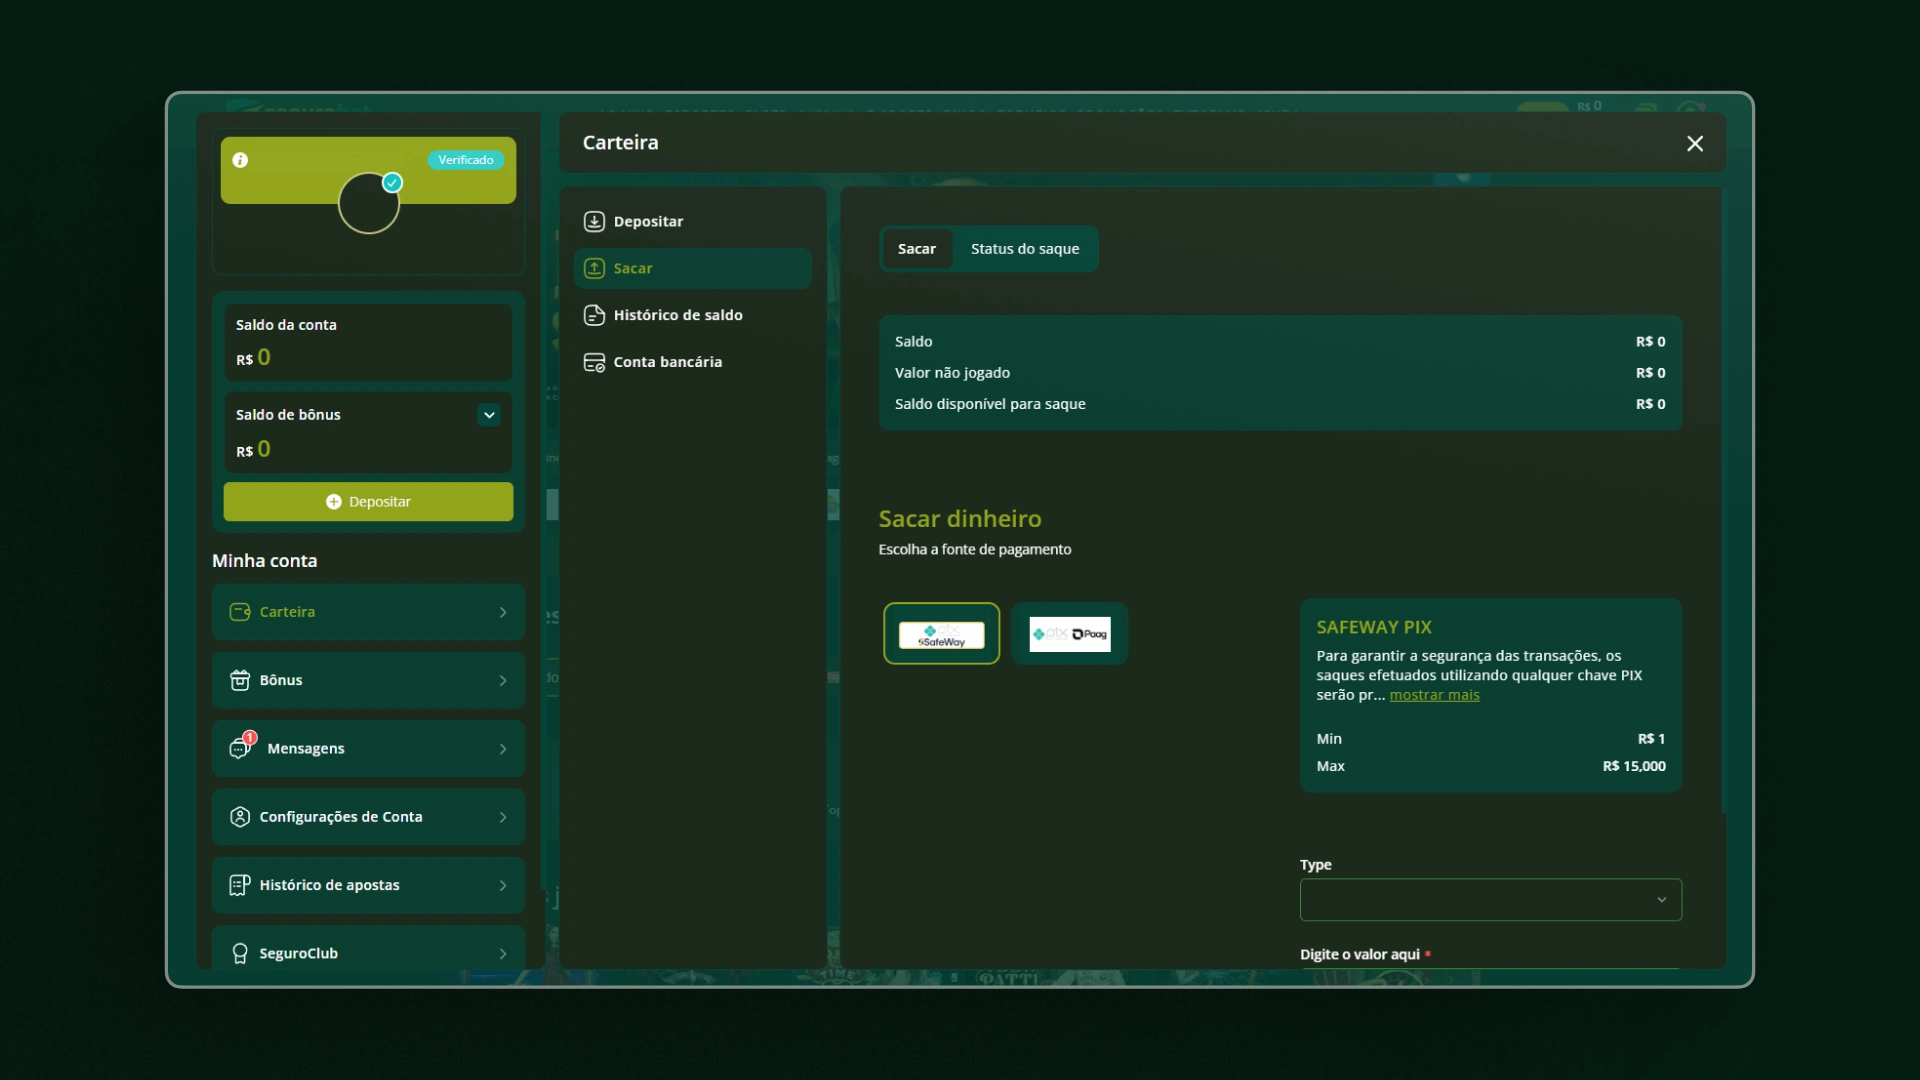Open Carteira section via its arrow
The height and width of the screenshot is (1080, 1920).
click(x=503, y=612)
